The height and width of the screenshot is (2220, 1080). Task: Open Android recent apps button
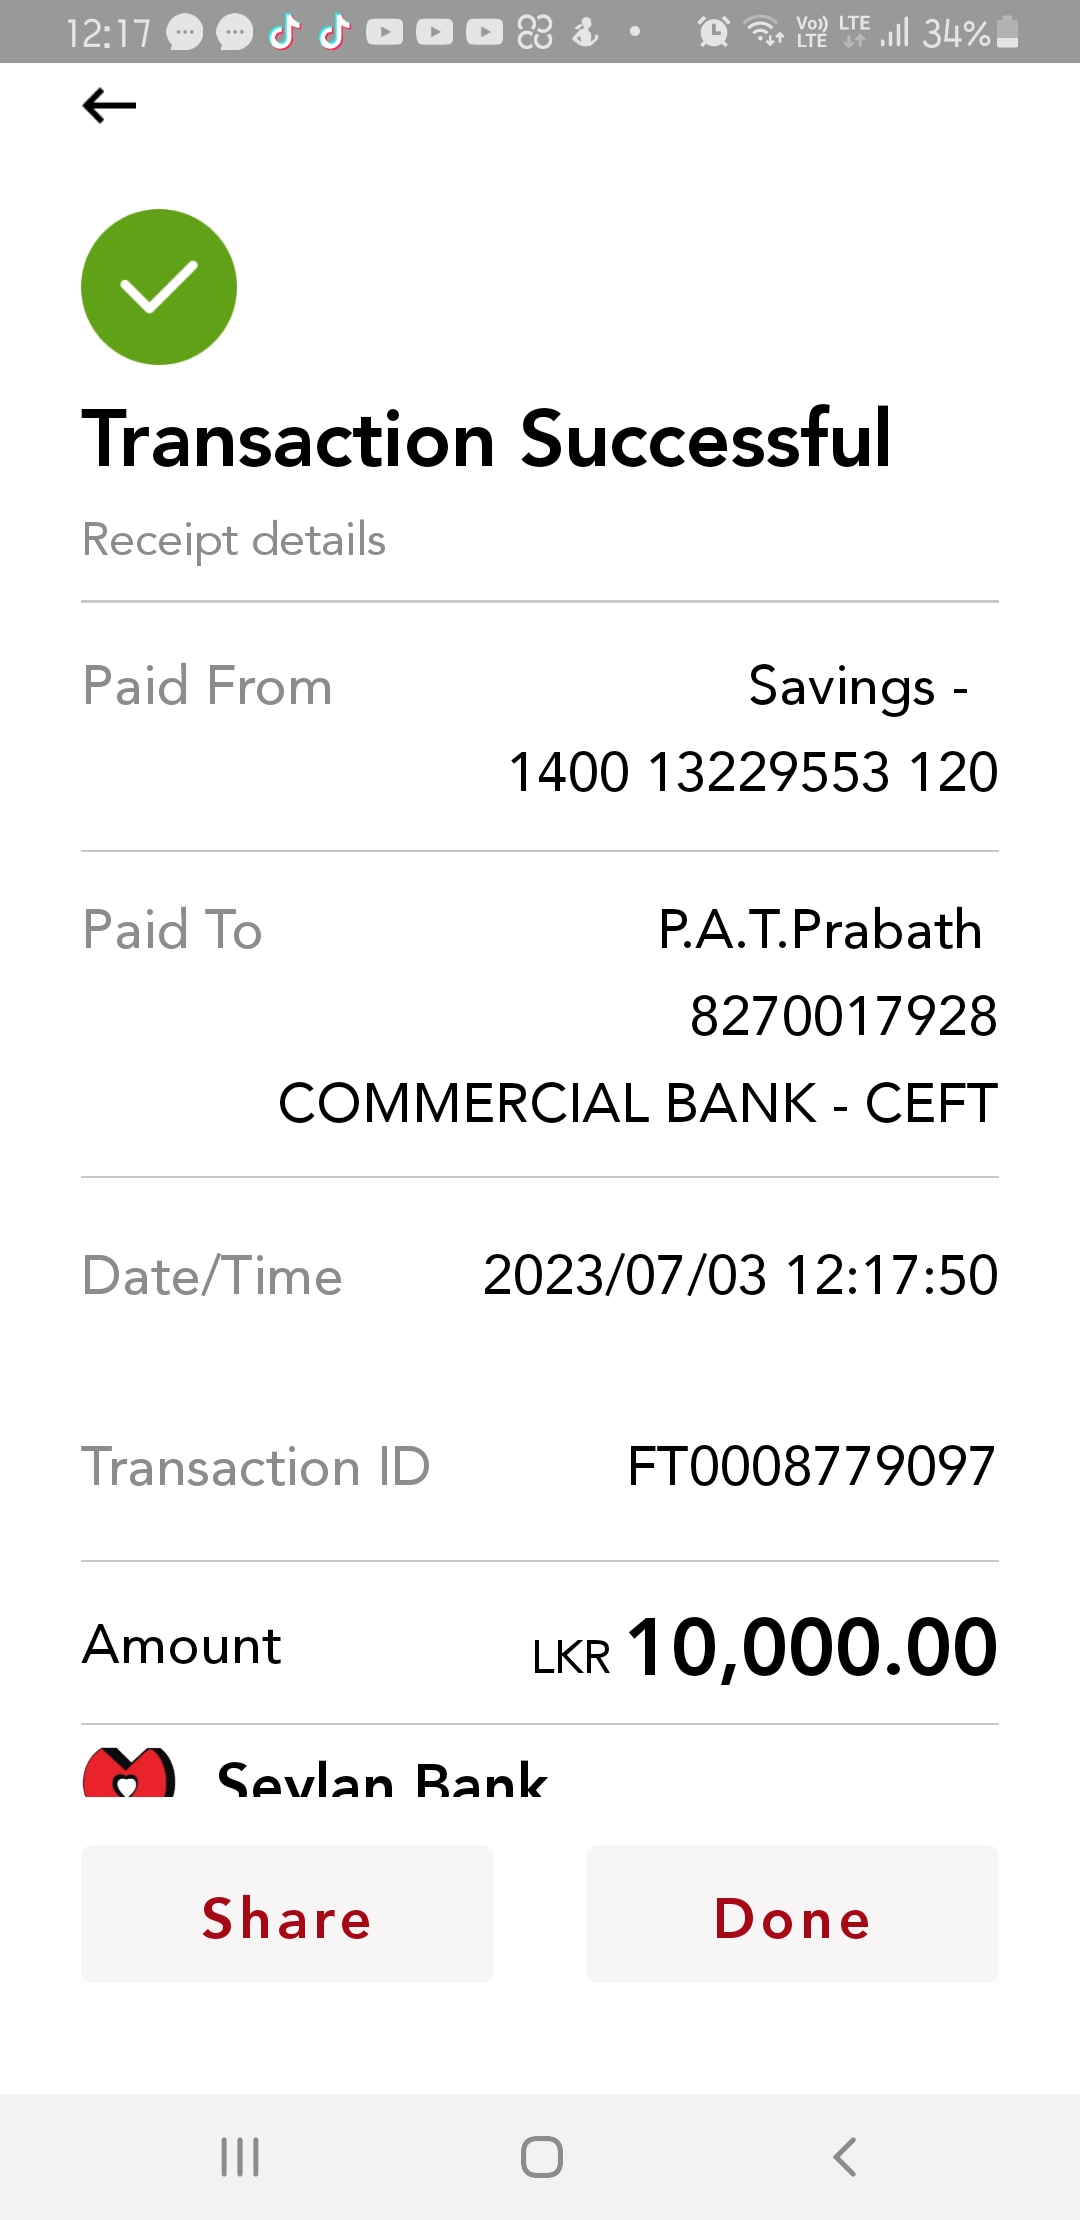(x=240, y=2157)
